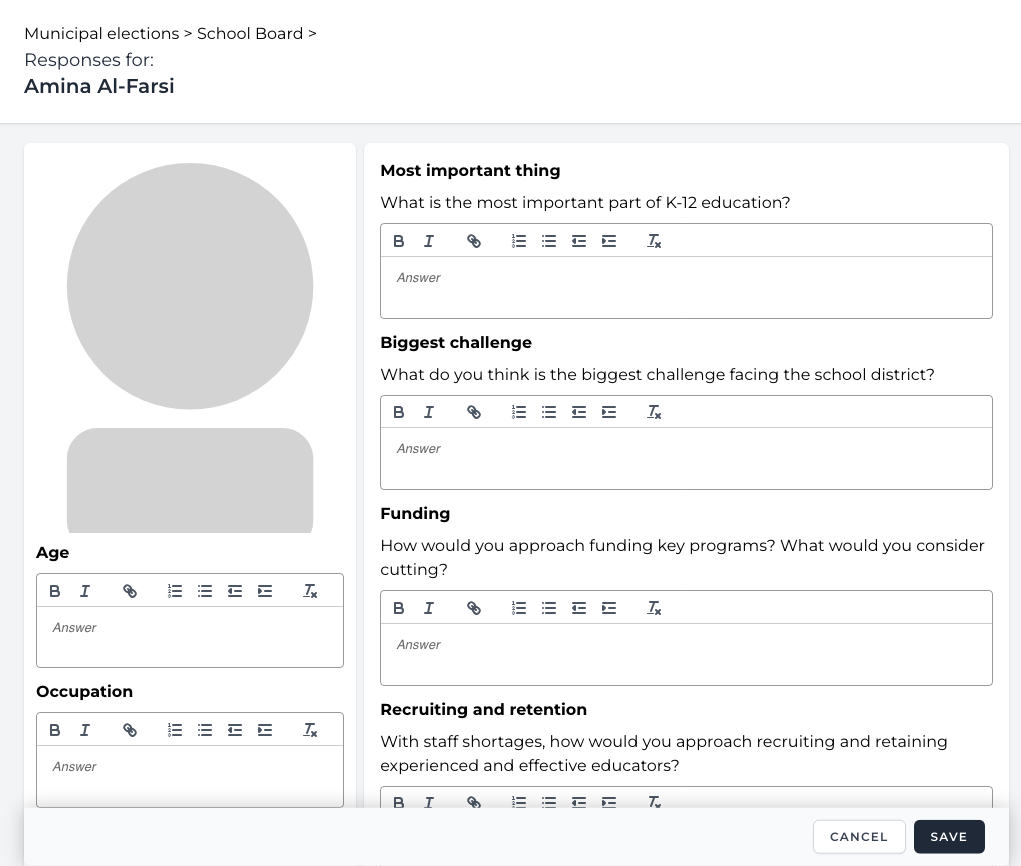Add numbered list in Age editor

175,591
